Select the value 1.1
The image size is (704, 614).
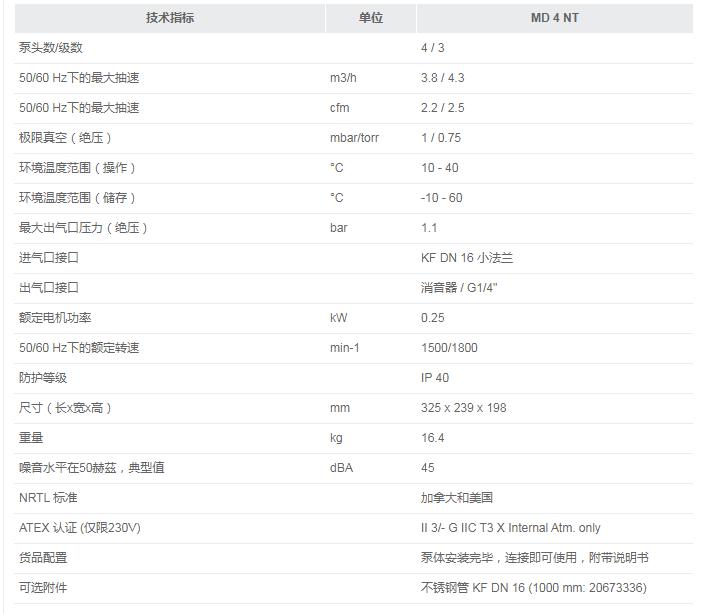click(x=429, y=228)
